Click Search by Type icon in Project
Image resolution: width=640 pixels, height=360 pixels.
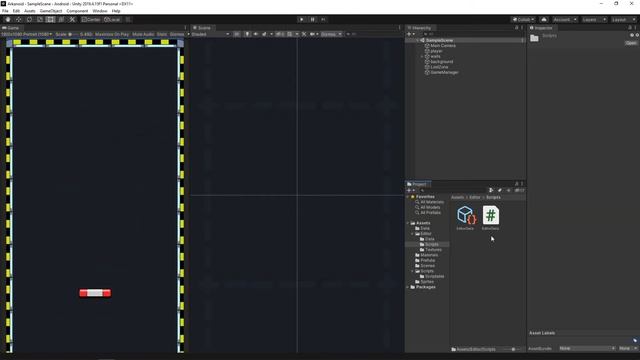(x=491, y=191)
